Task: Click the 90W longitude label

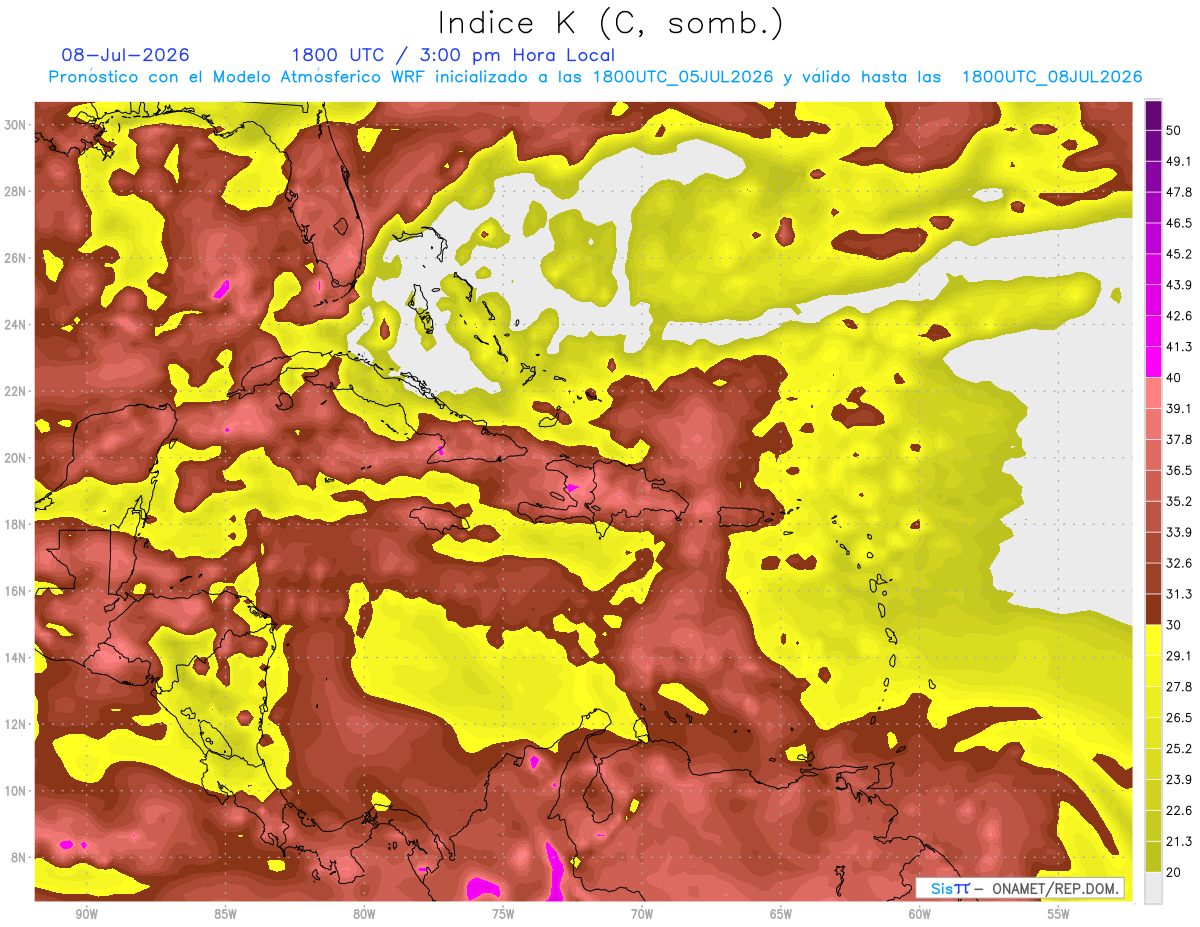Action: 86,914
